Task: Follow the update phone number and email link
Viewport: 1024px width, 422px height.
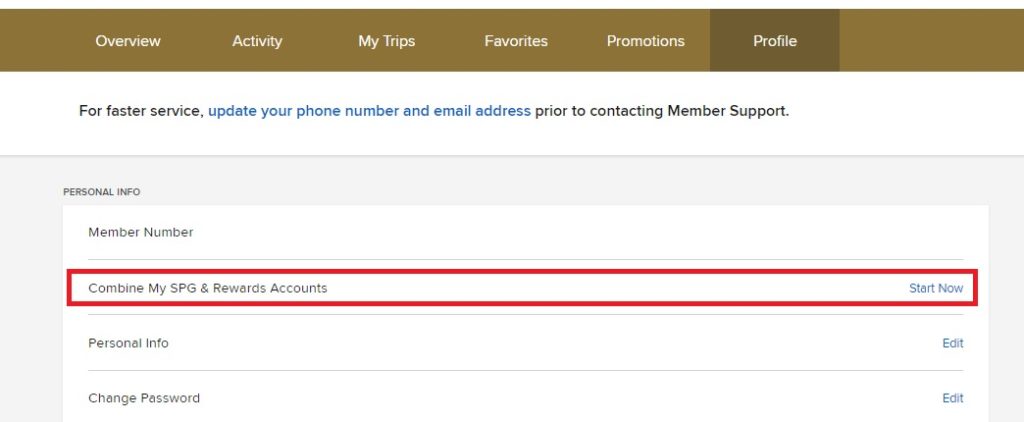Action: tap(369, 111)
